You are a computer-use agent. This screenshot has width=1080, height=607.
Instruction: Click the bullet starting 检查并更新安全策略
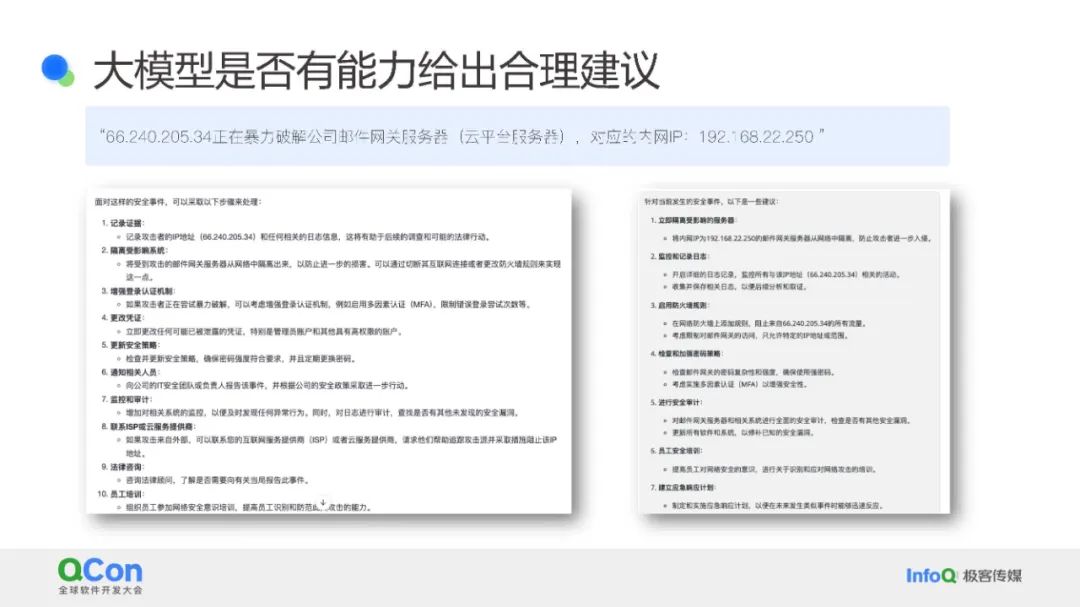(x=240, y=358)
